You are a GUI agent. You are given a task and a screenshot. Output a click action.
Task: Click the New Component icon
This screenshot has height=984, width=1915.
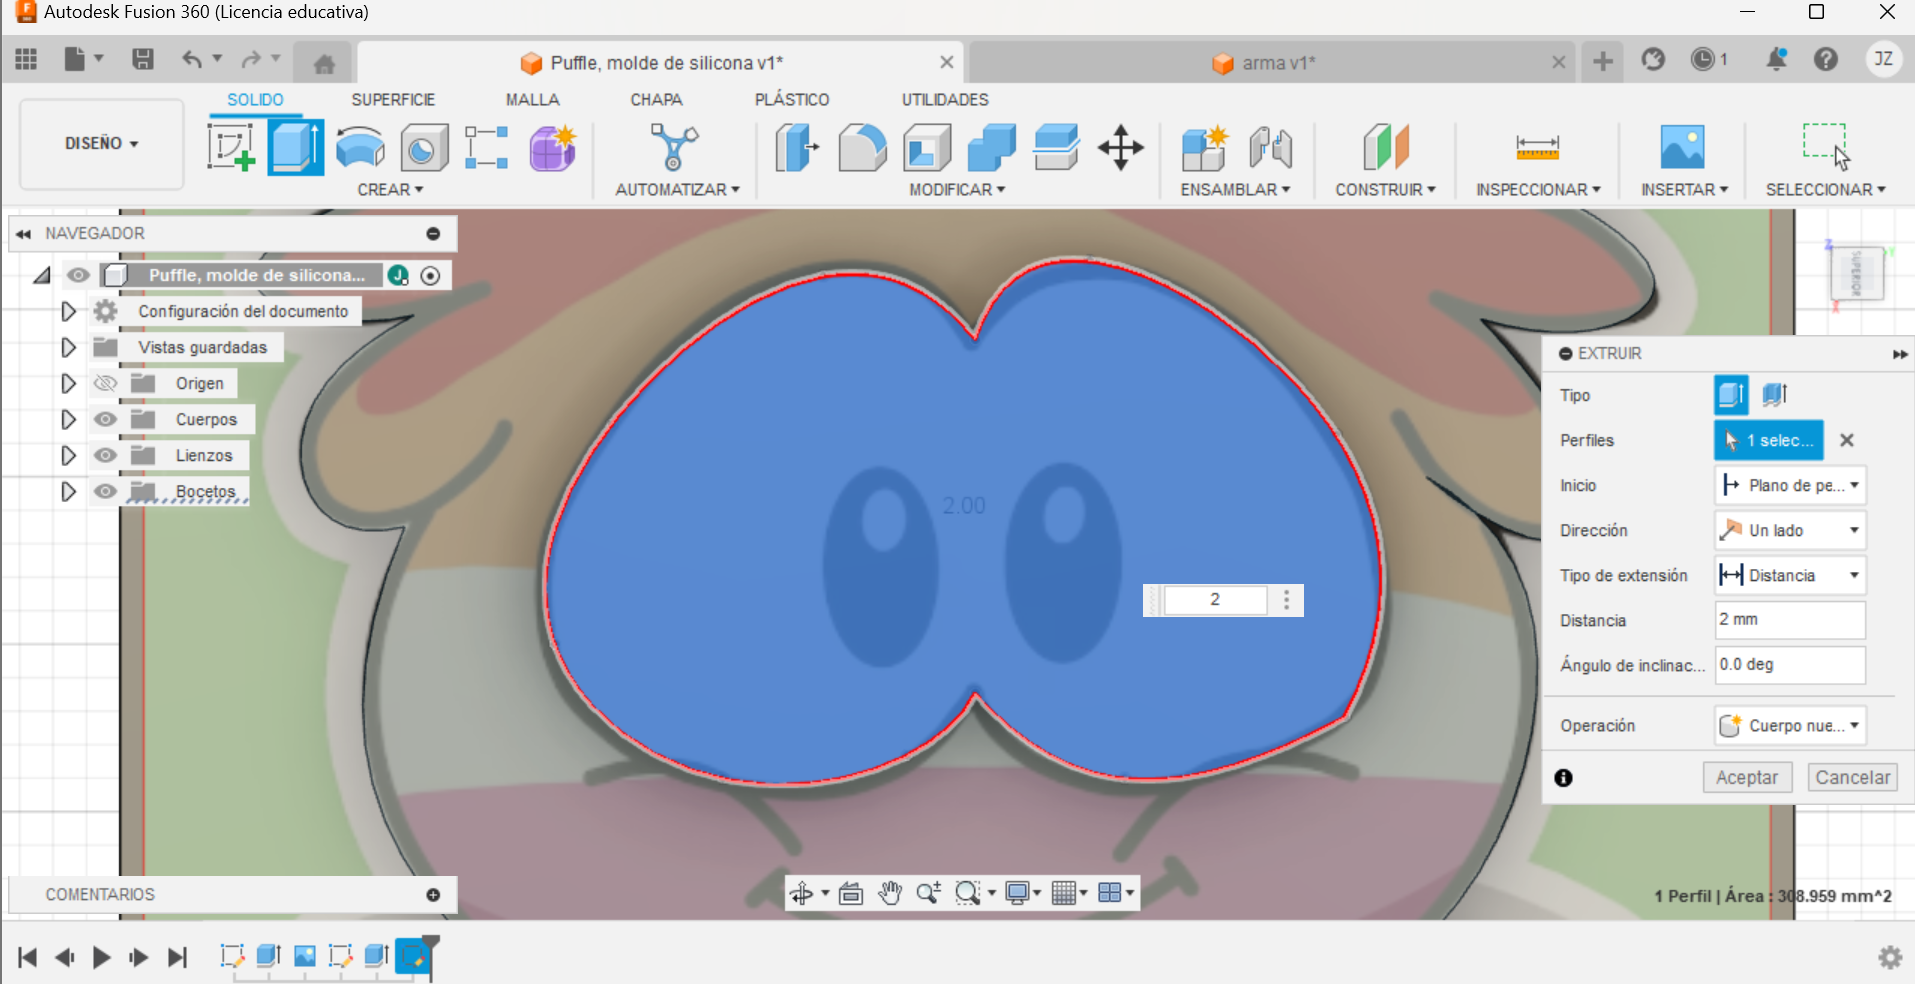[x=1204, y=147]
